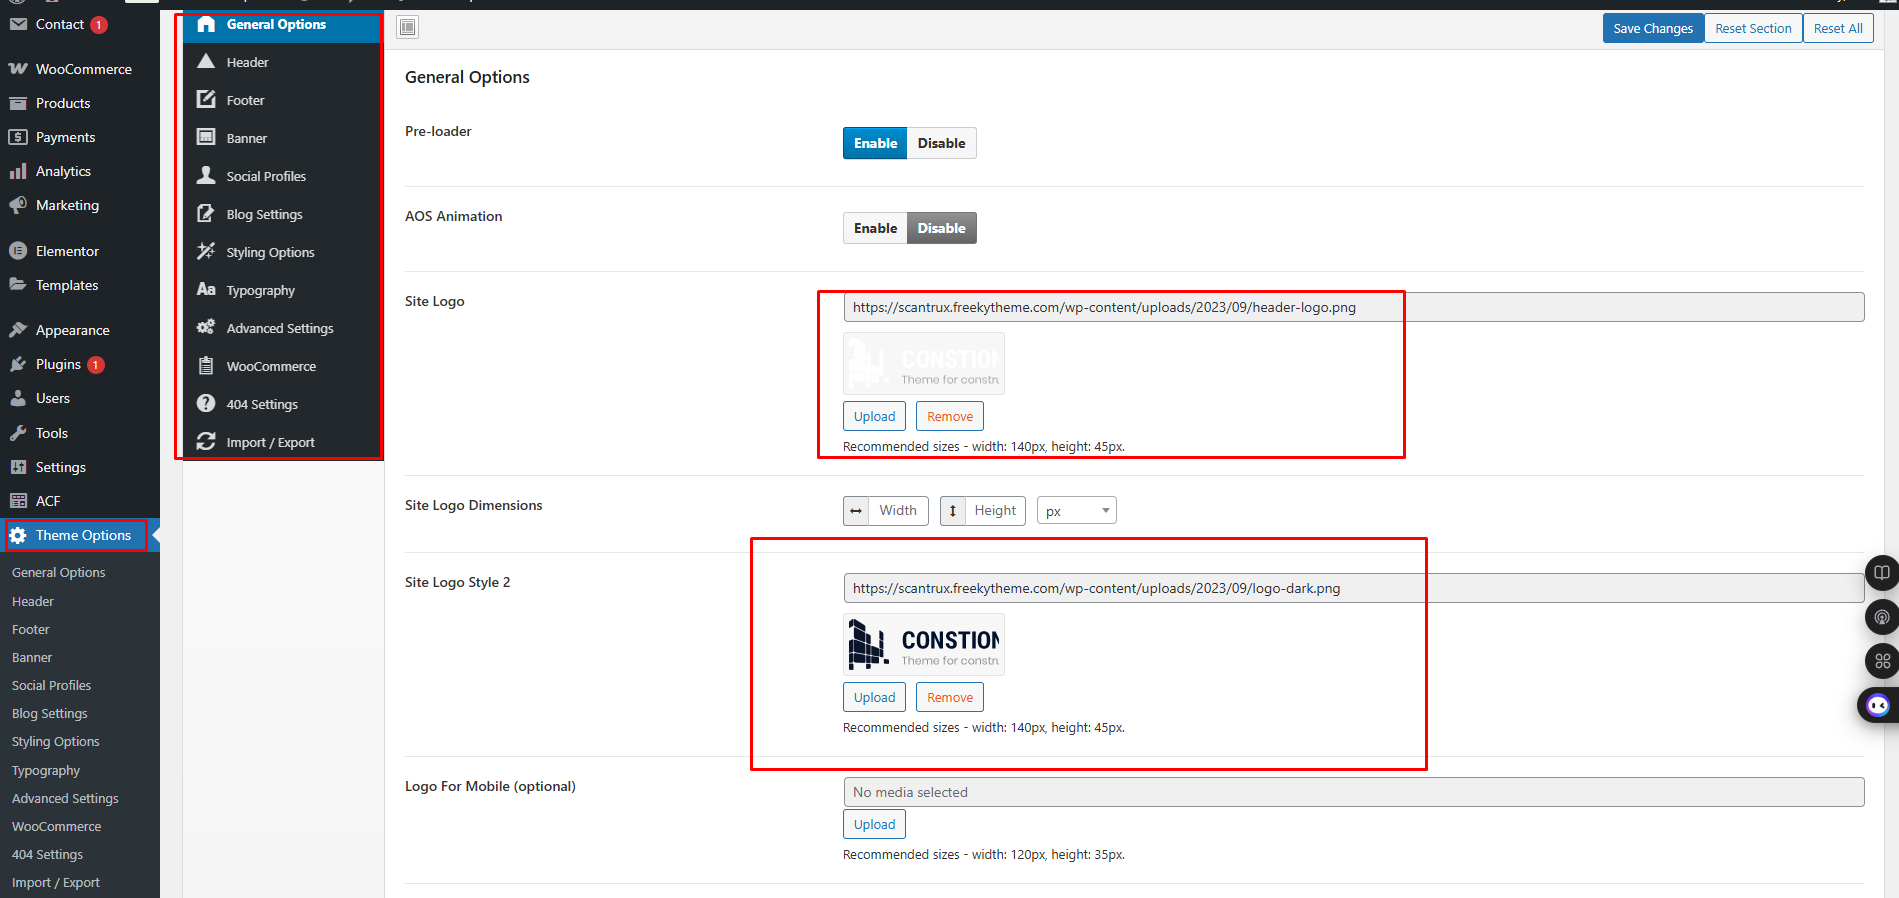This screenshot has width=1899, height=898.
Task: Disable the Pre-loader option
Action: pos(941,143)
